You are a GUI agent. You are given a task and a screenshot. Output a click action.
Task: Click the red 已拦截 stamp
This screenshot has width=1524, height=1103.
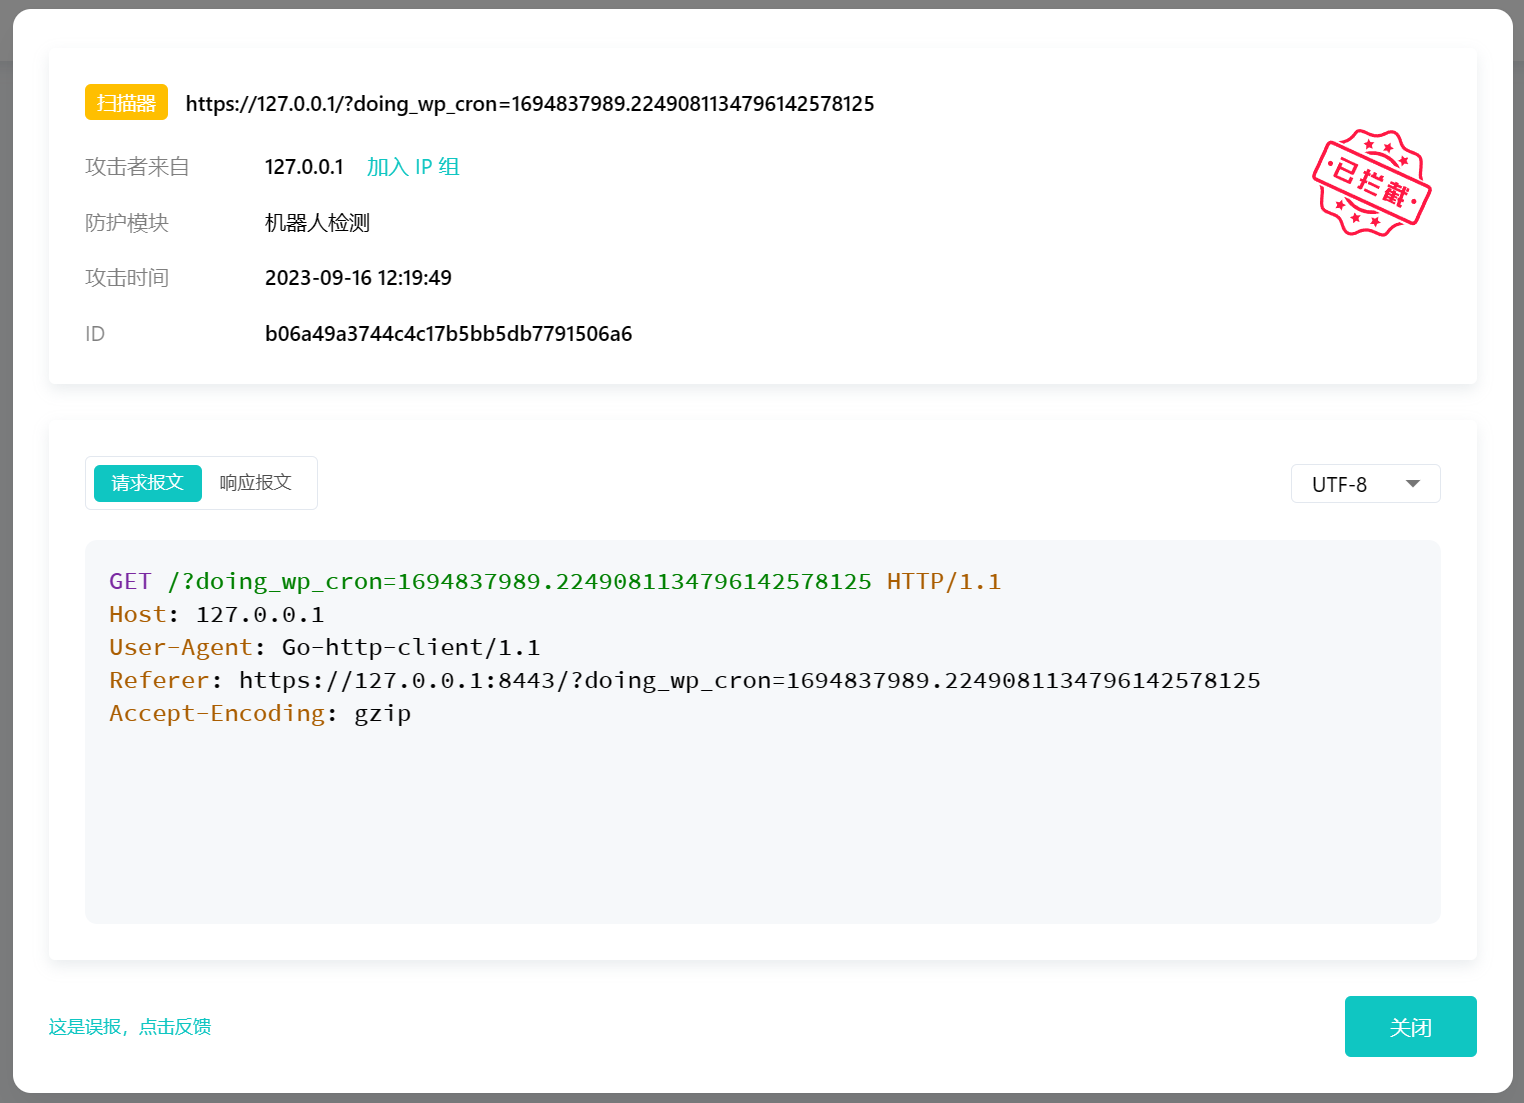pyautogui.click(x=1371, y=184)
